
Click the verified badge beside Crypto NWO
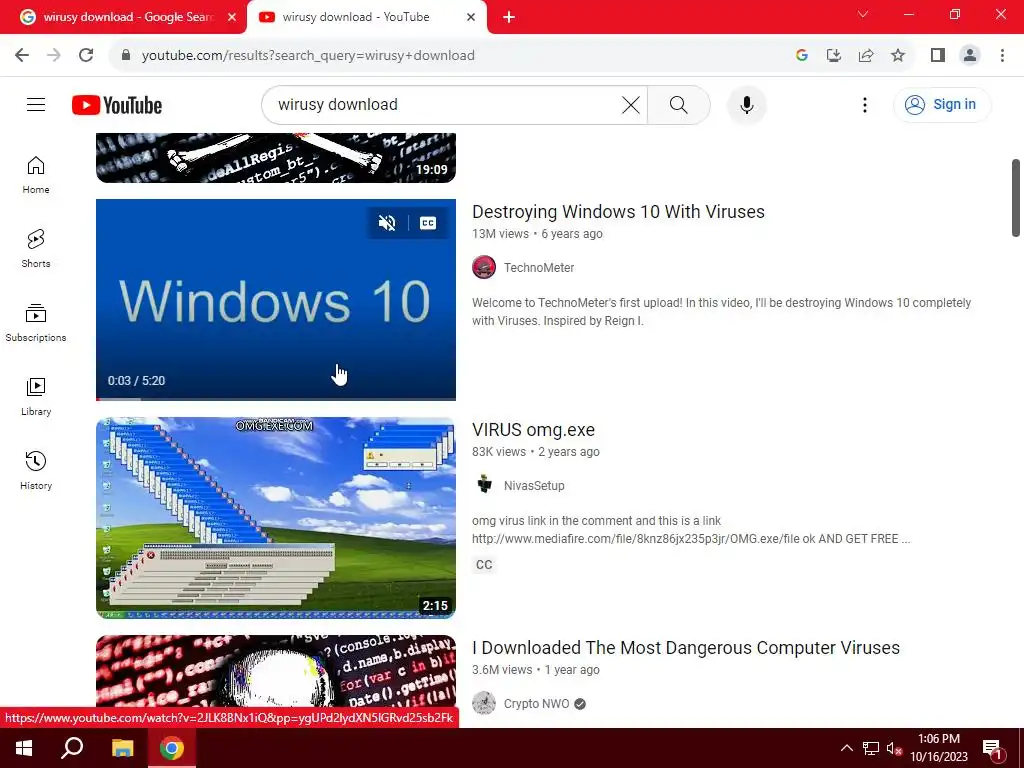click(x=580, y=704)
